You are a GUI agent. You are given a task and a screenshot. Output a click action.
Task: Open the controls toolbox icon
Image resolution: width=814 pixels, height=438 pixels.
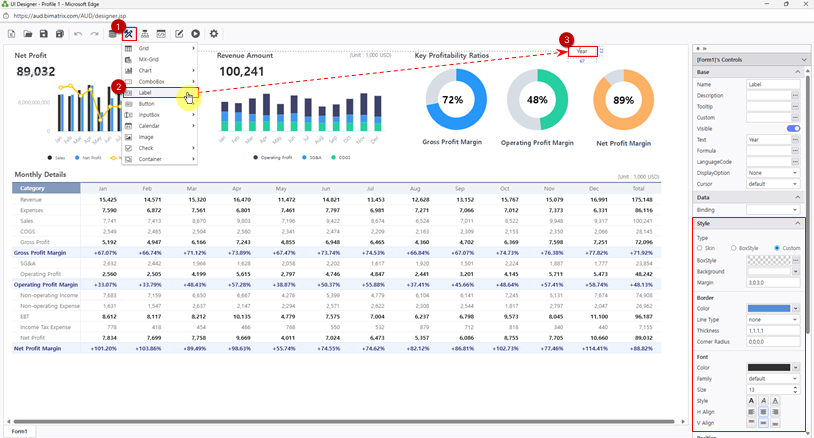(x=129, y=34)
